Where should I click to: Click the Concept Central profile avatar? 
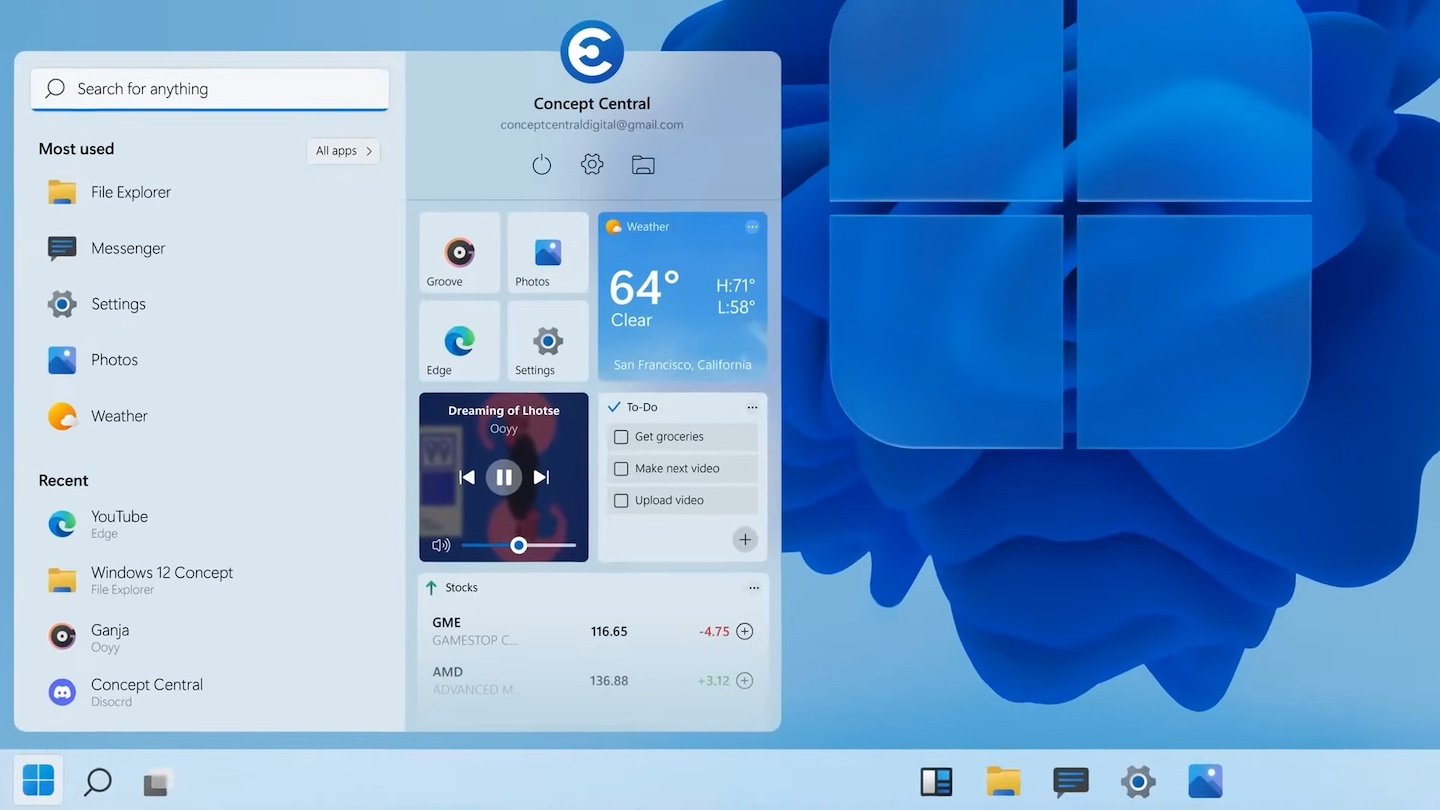coord(592,52)
